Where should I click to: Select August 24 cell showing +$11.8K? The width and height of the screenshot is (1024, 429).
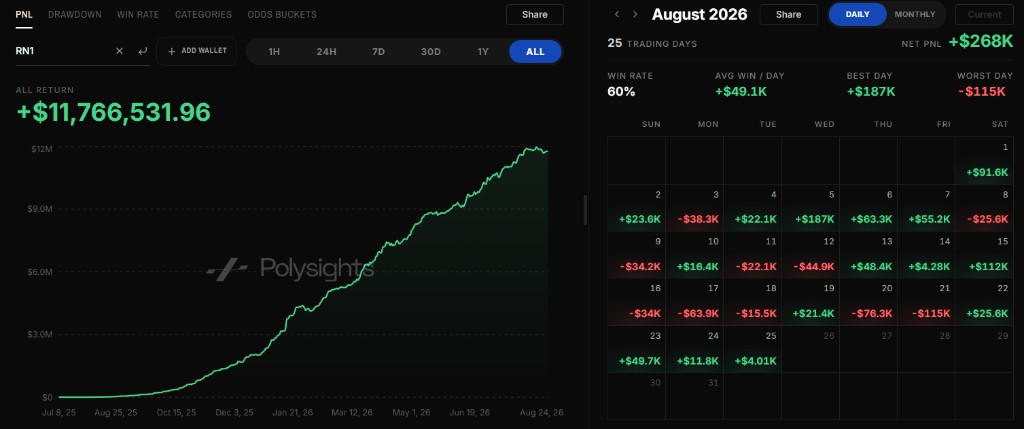pos(694,349)
